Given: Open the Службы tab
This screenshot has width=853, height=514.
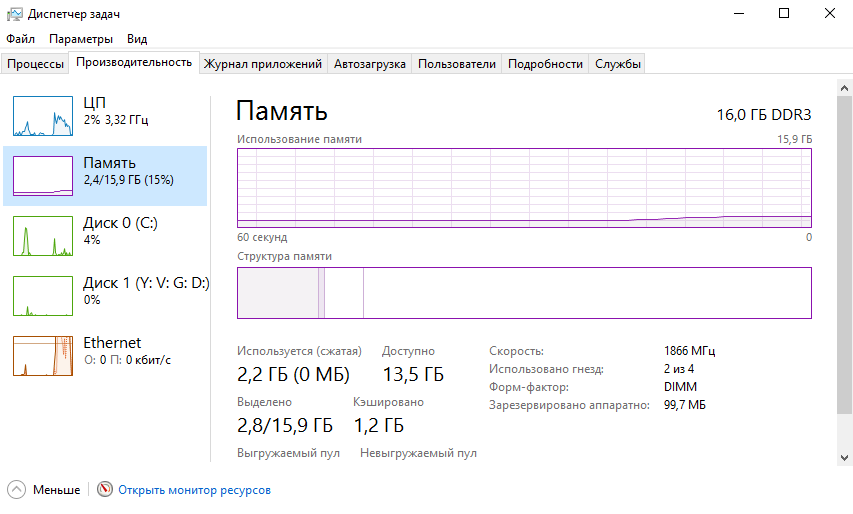Looking at the screenshot, I should coord(618,64).
